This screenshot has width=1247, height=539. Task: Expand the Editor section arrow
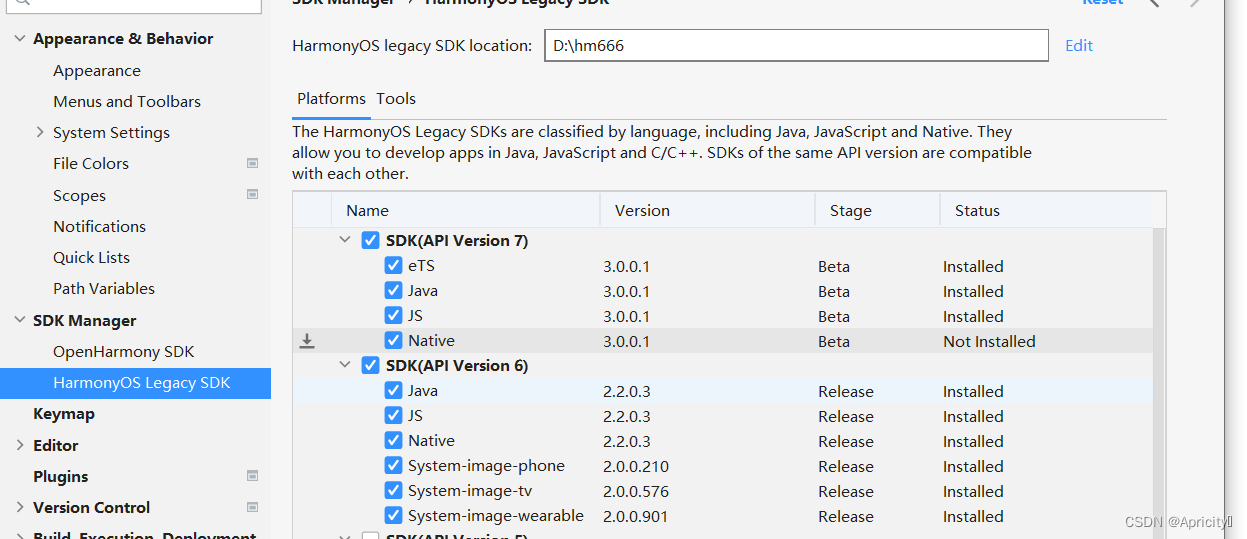pos(20,445)
